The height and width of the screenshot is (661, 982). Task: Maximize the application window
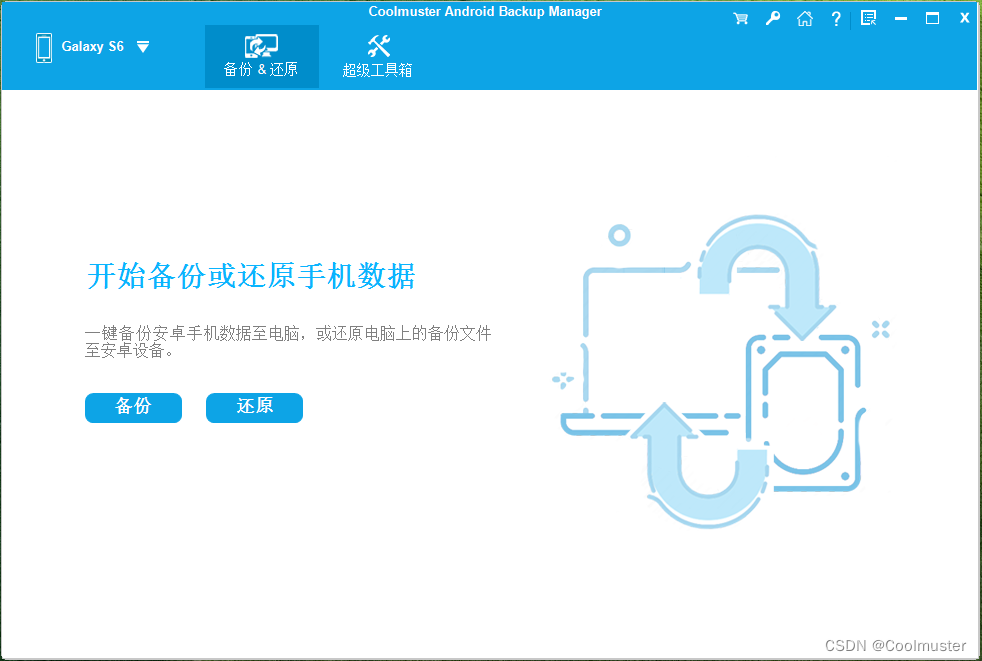933,17
